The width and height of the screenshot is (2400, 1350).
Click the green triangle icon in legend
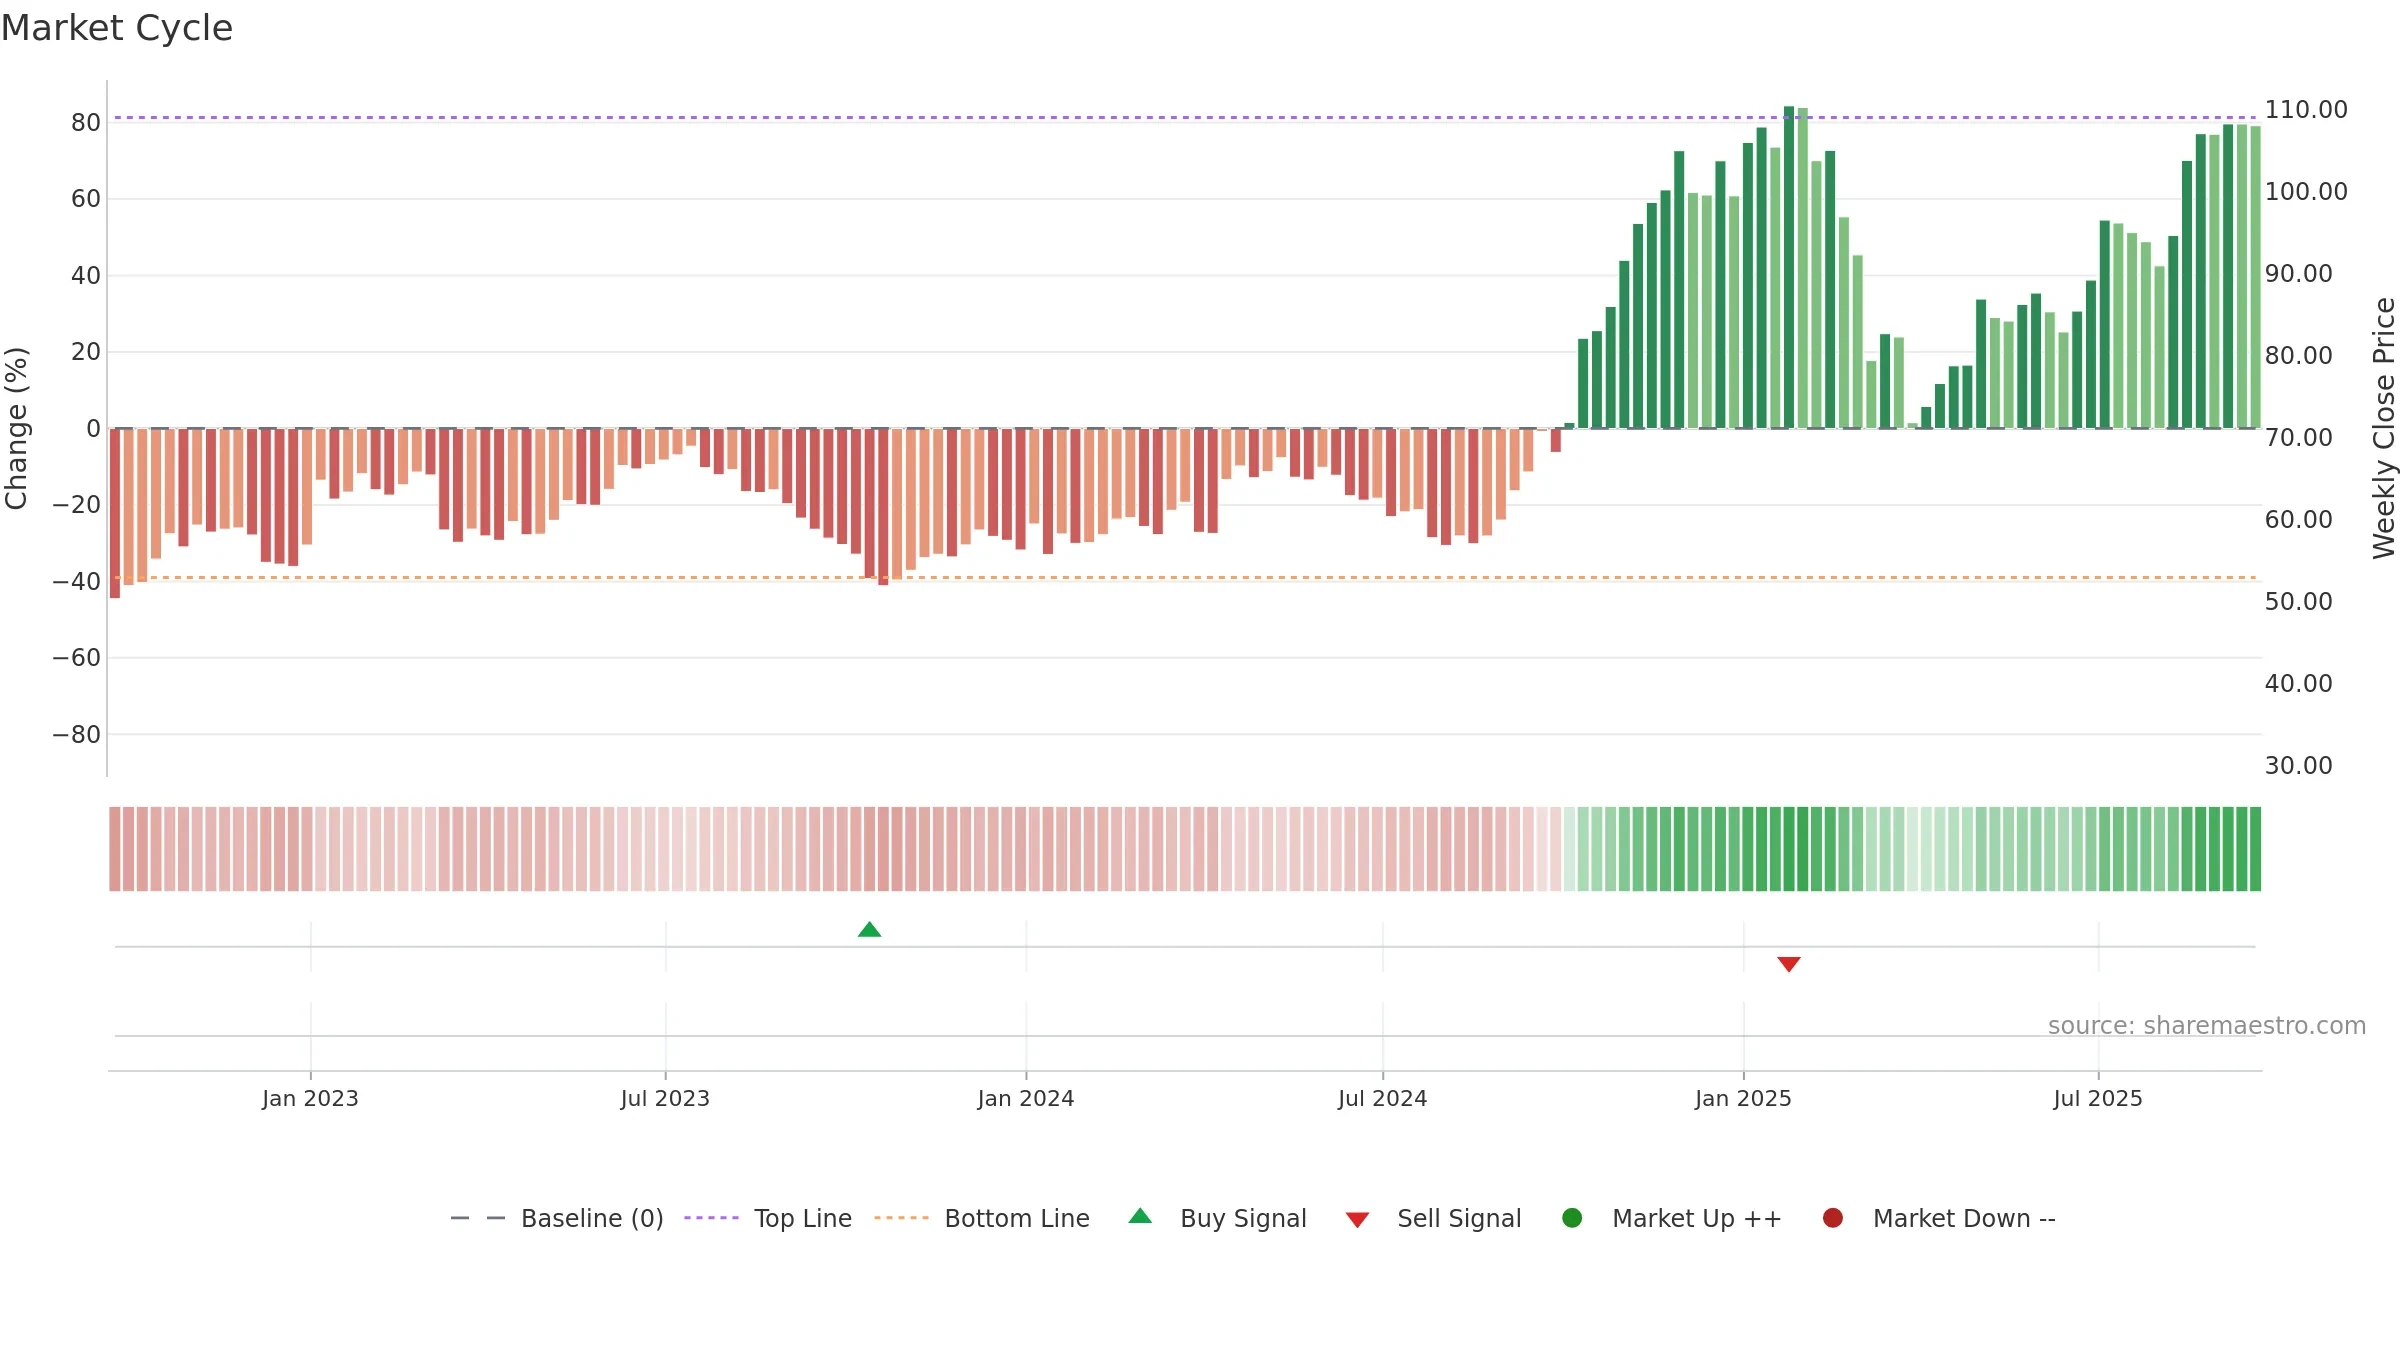1140,1216
